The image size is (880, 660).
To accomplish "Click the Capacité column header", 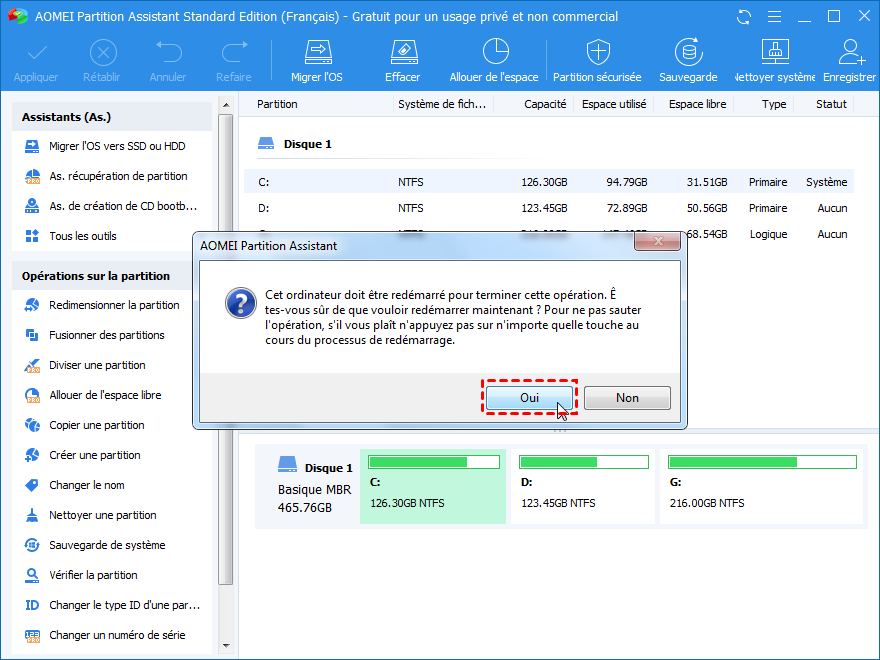I will pos(544,104).
